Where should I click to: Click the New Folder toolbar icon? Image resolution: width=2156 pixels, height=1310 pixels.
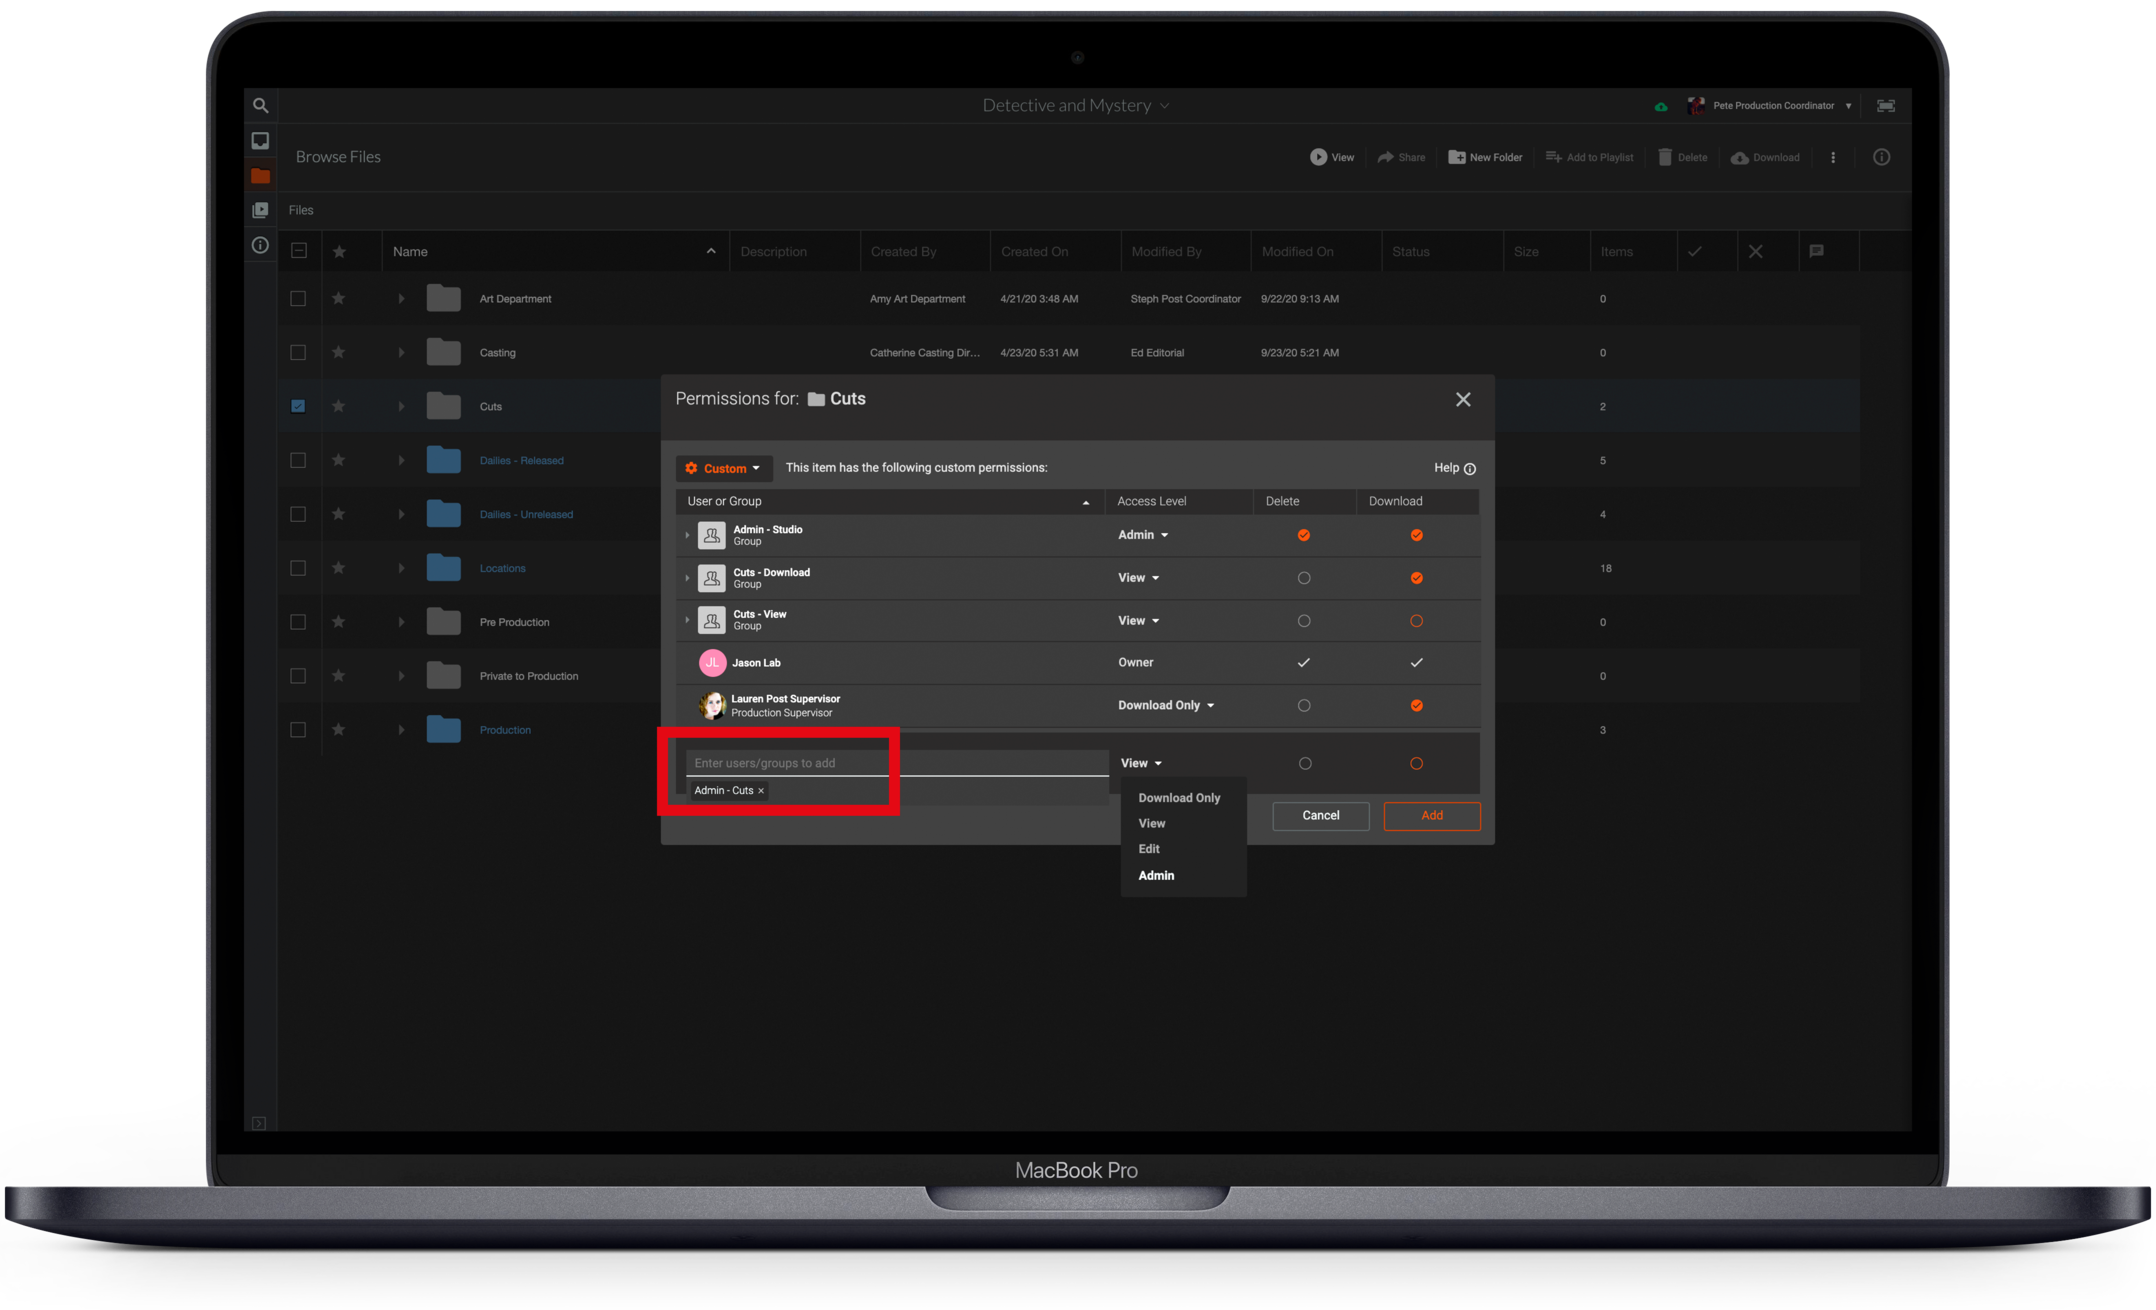[1457, 157]
